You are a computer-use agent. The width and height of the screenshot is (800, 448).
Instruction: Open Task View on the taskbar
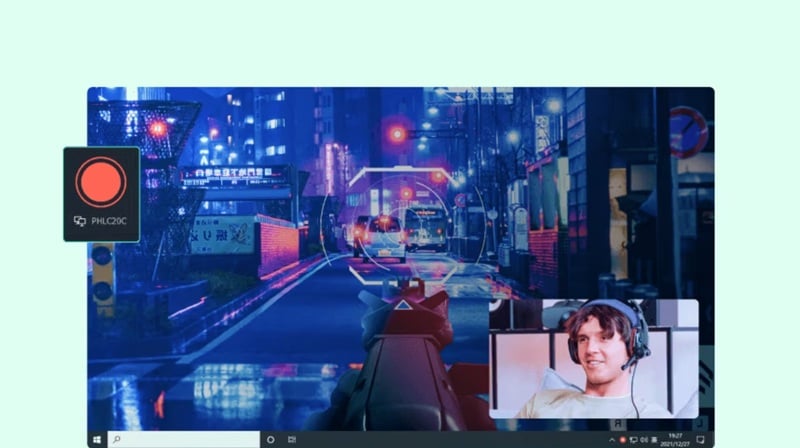pyautogui.click(x=292, y=439)
